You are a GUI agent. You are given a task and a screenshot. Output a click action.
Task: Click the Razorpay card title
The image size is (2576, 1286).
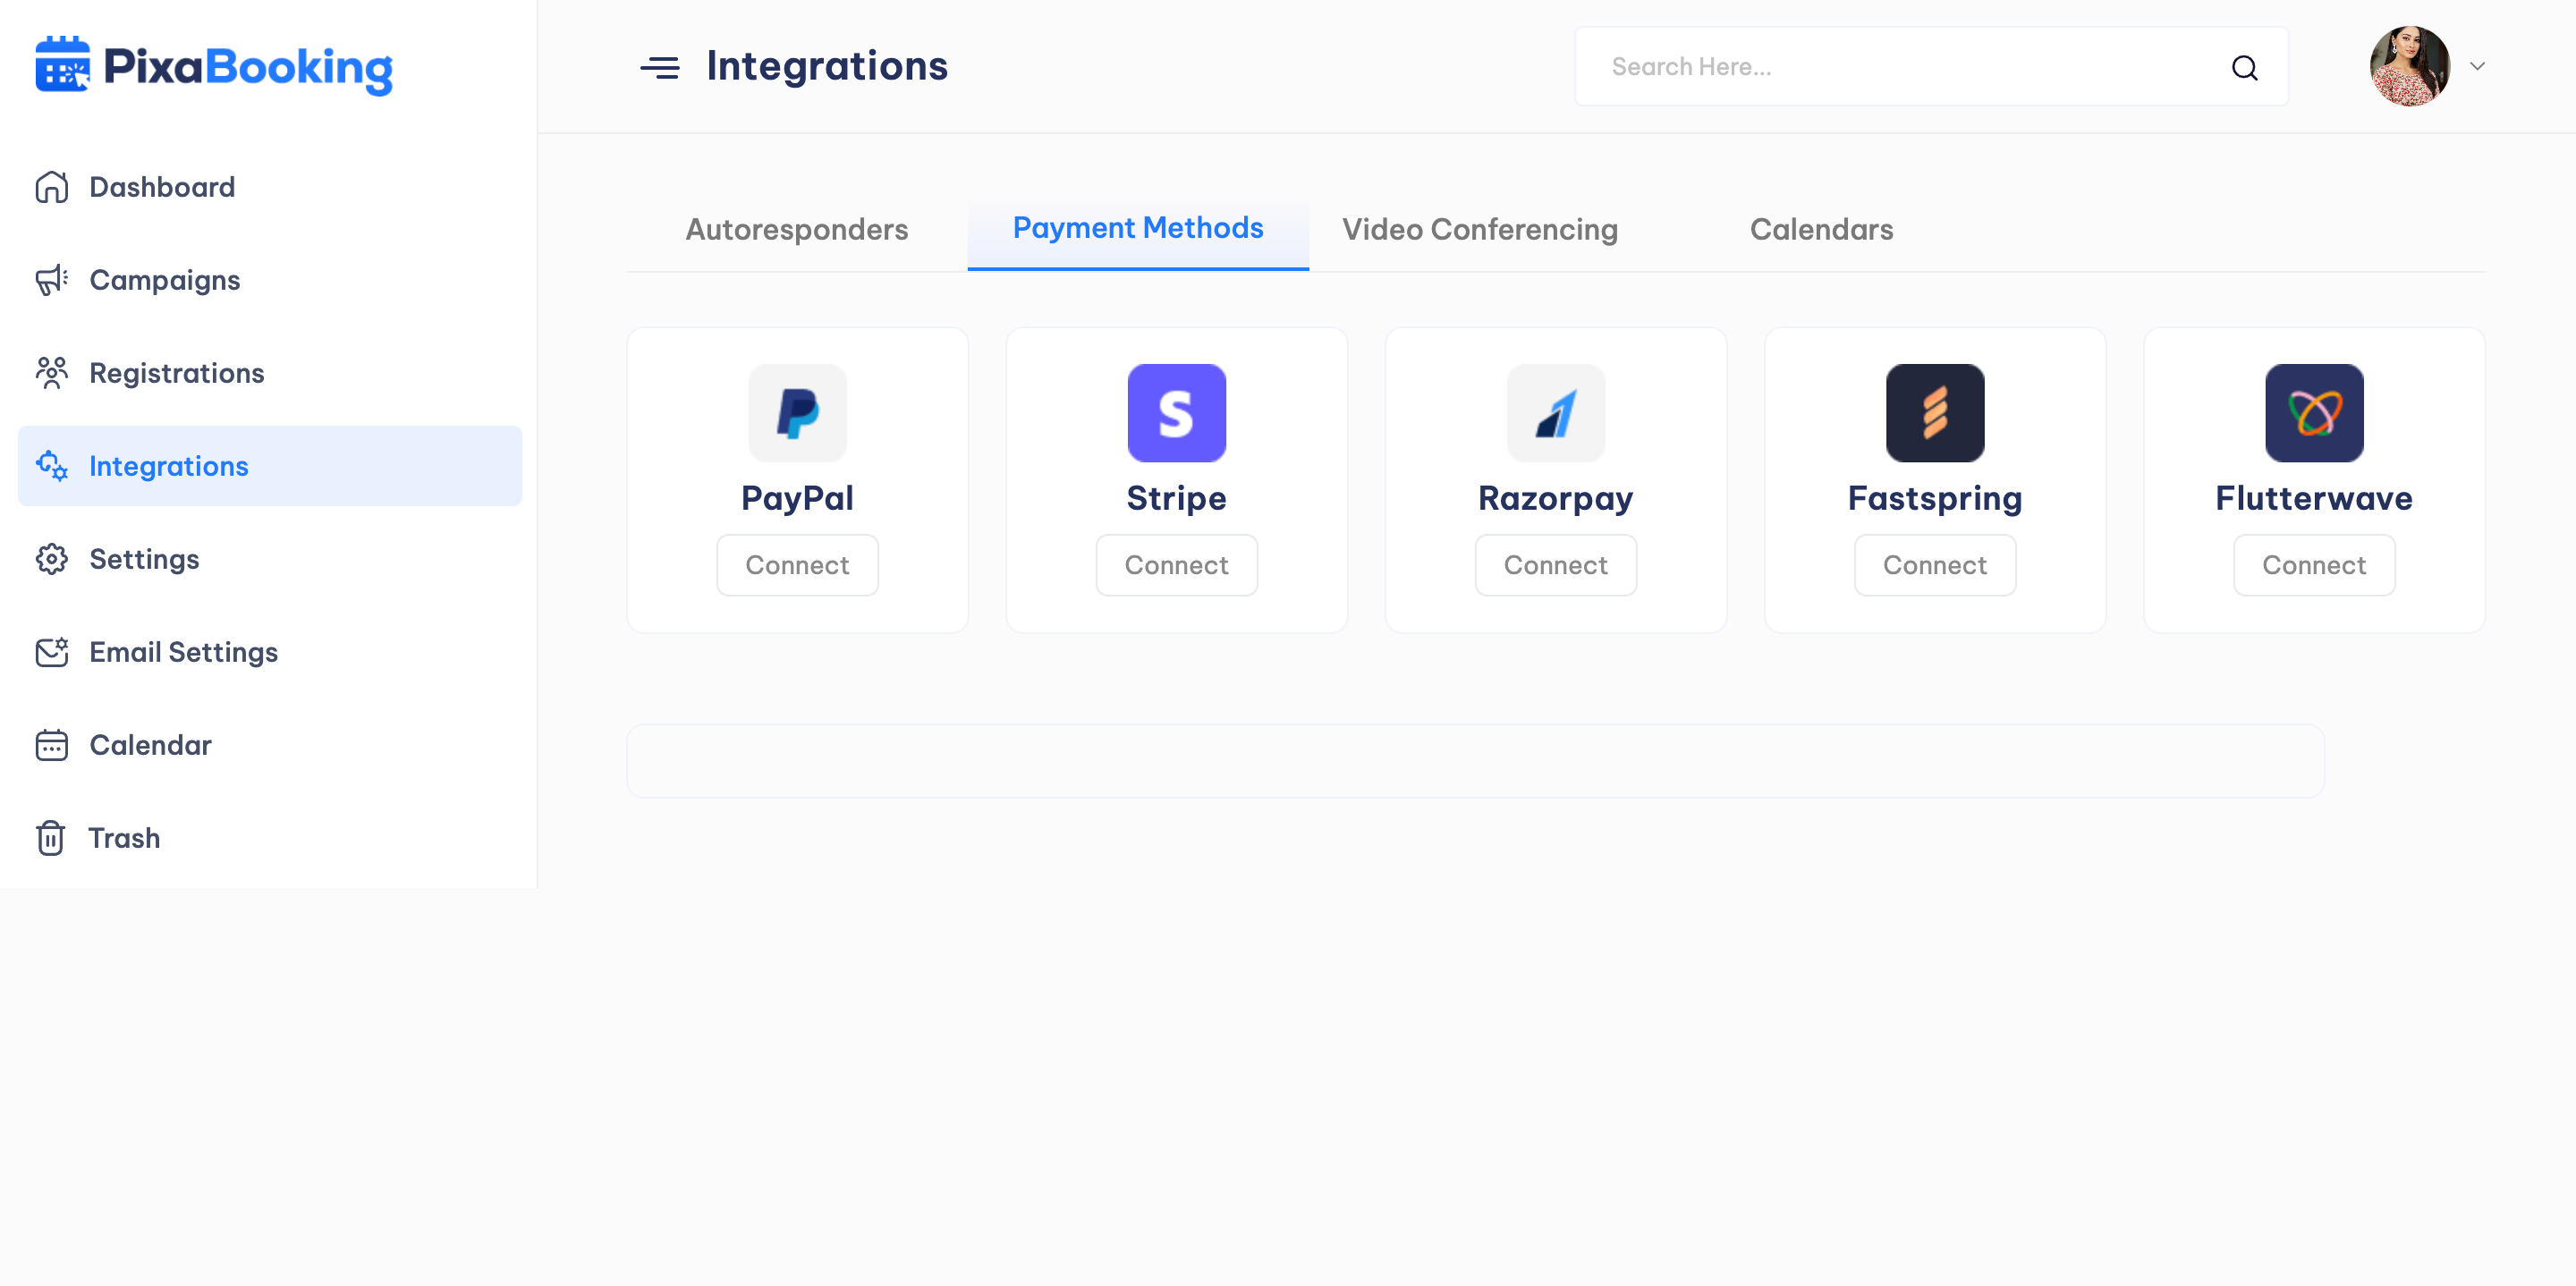pyautogui.click(x=1556, y=498)
